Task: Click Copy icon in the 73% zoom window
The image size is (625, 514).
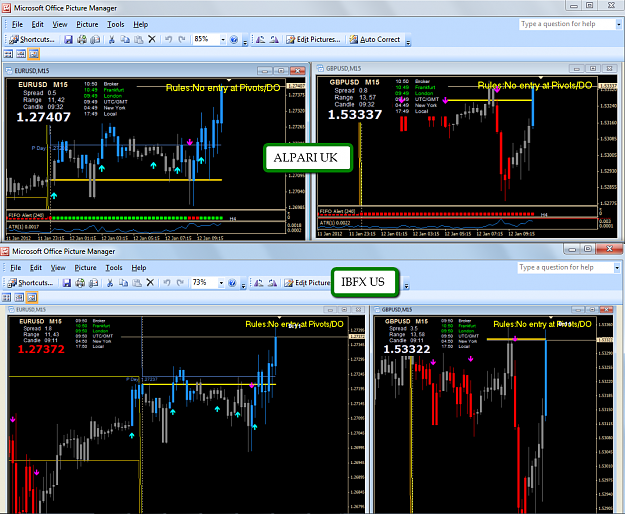Action: pyautogui.click(x=124, y=283)
